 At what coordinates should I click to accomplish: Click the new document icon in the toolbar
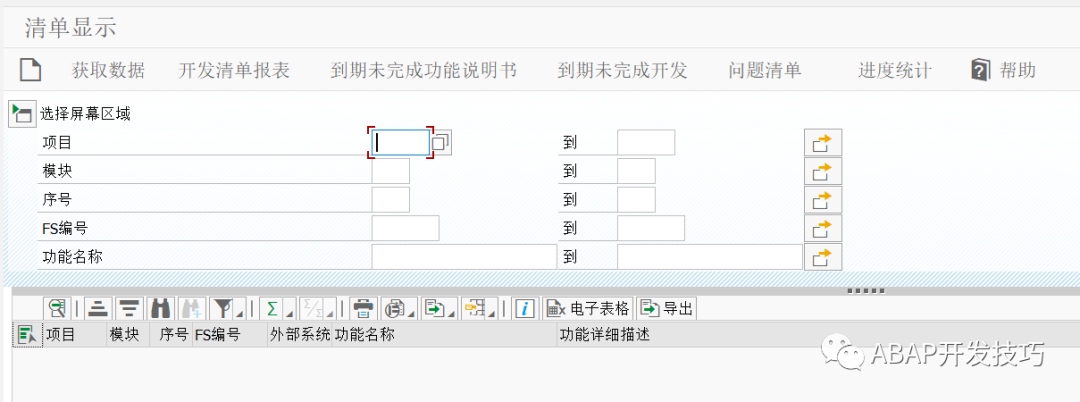[30, 70]
